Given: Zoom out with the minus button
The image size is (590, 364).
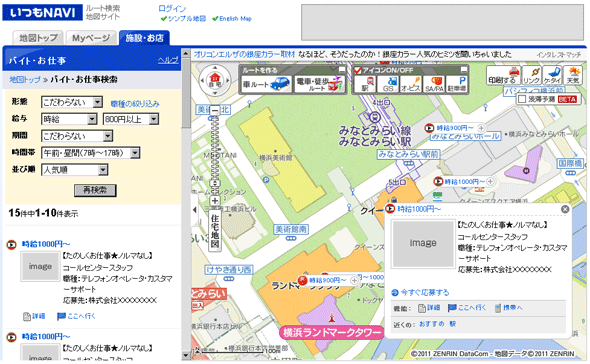Looking at the screenshot, I should [214, 111].
